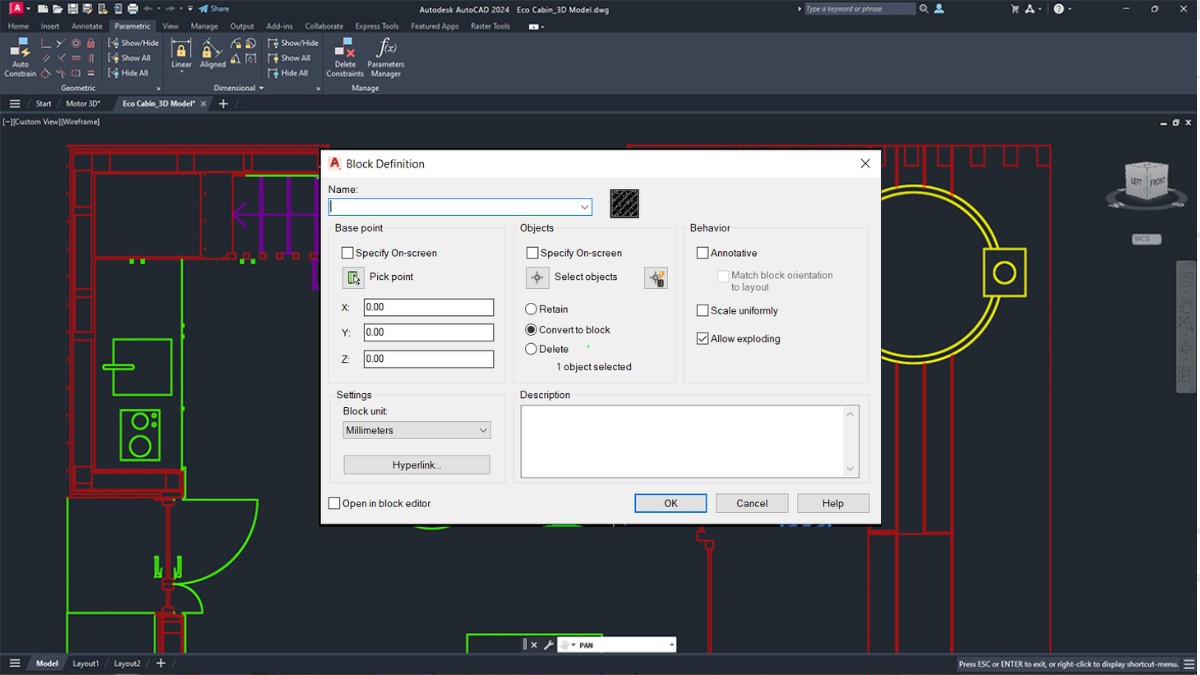Click the Open file icon in quick access toolbar

click(57, 9)
